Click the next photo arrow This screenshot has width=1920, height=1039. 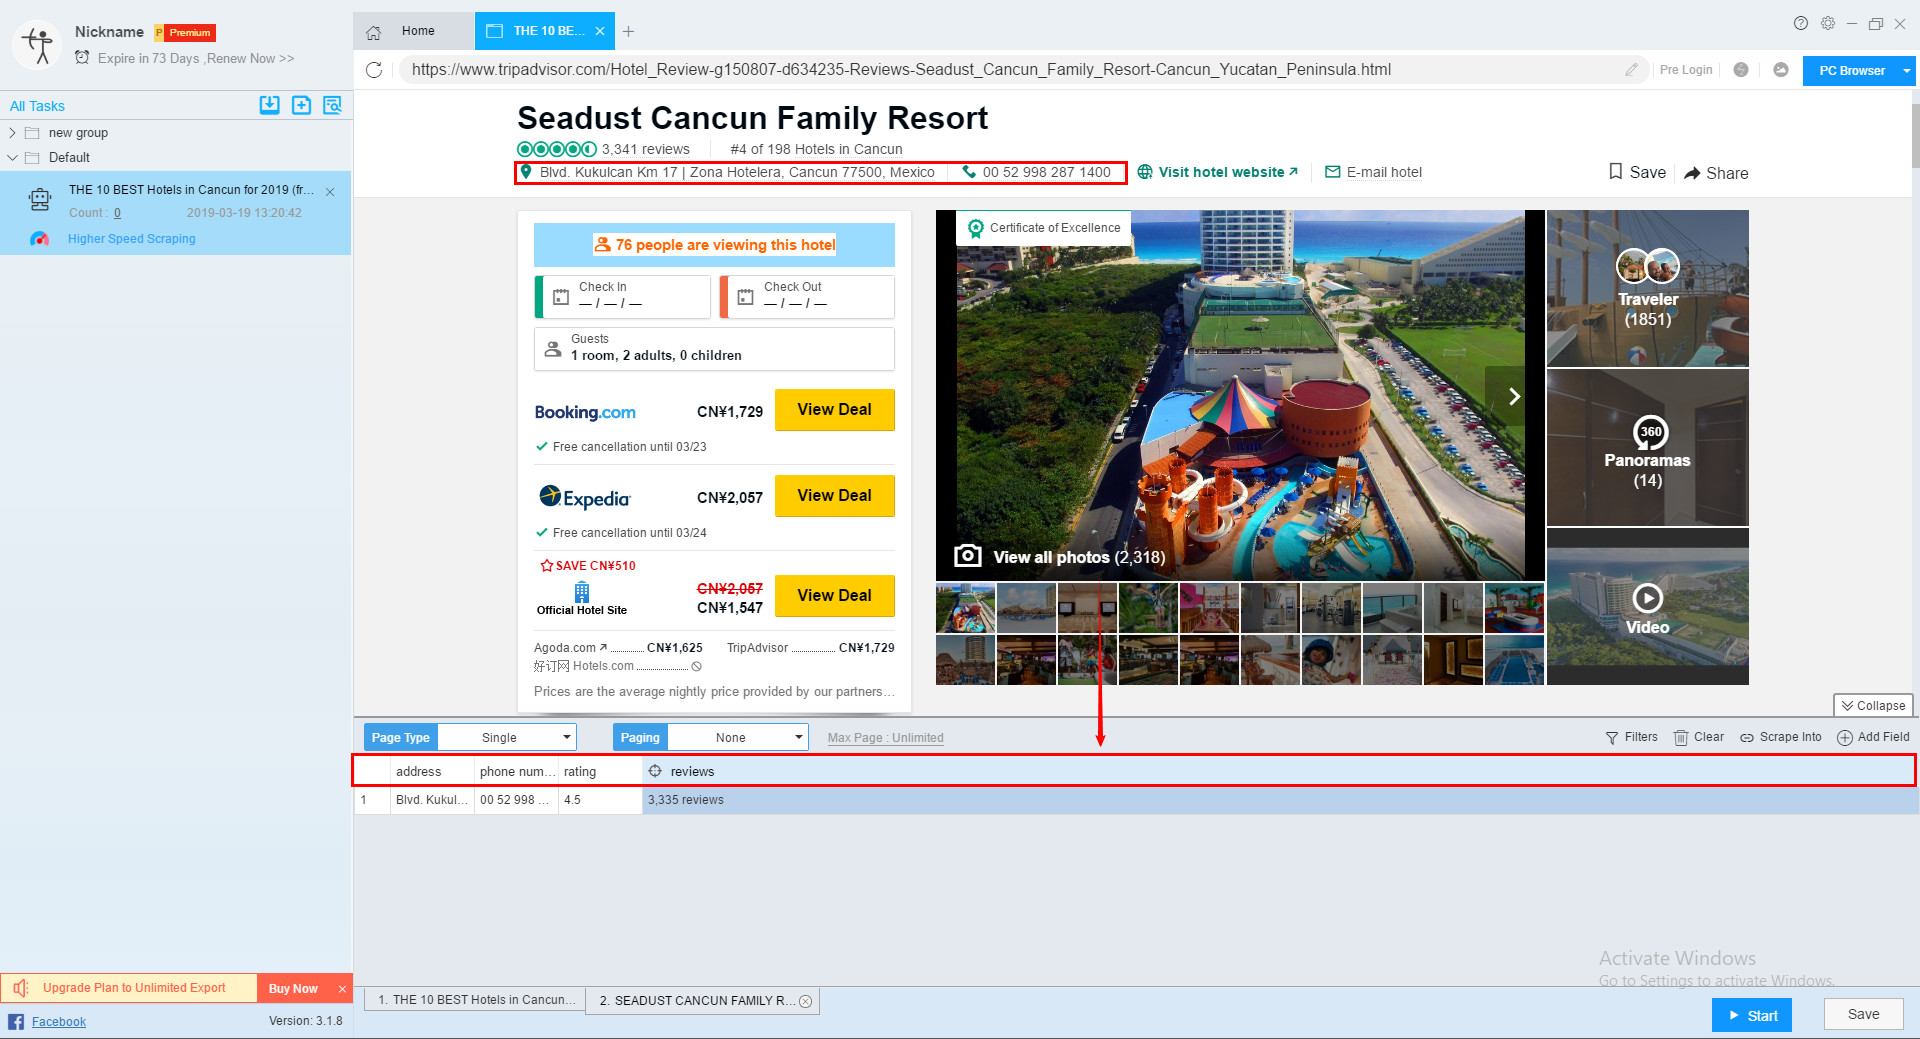pos(1514,396)
